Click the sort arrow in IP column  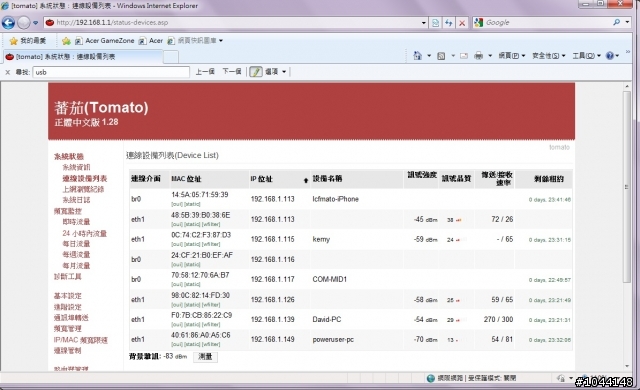click(306, 180)
